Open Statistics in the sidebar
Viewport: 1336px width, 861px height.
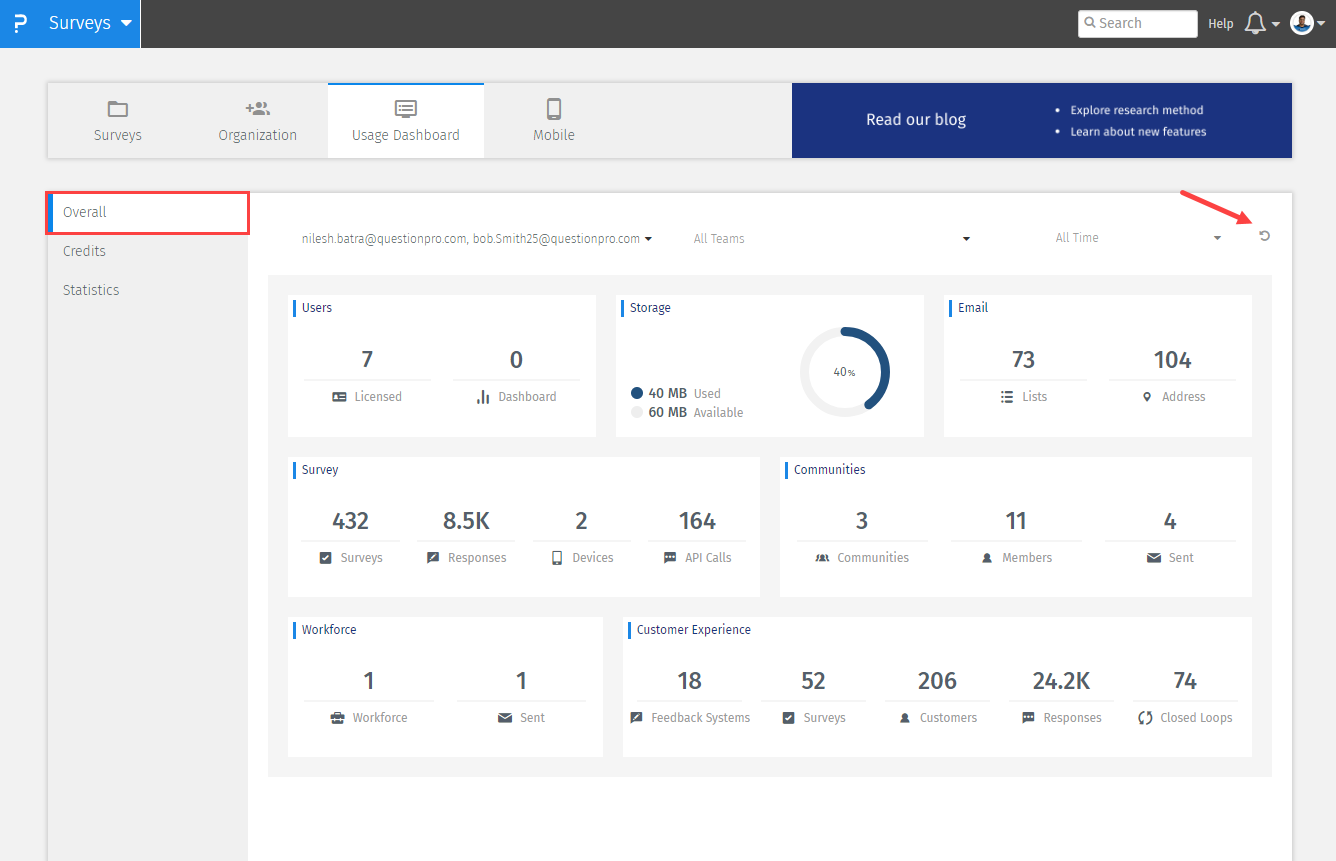coord(91,290)
